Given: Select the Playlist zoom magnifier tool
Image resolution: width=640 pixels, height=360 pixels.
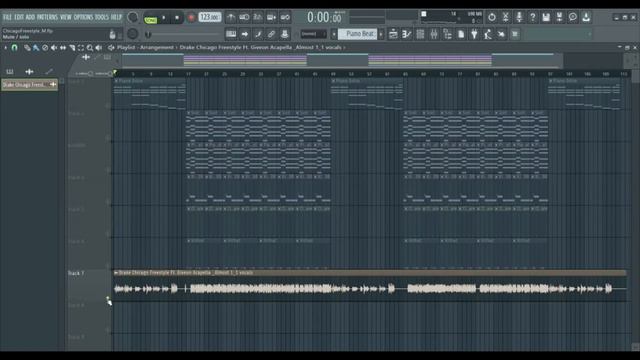Looking at the screenshot, I should tap(90, 48).
